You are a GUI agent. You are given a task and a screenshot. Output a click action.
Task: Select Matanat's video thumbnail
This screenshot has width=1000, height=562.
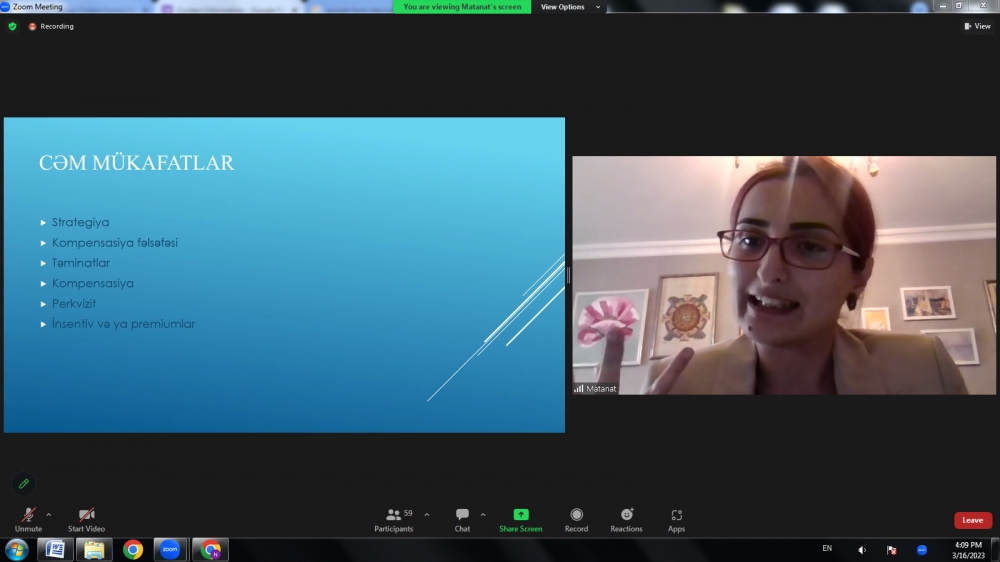(784, 275)
